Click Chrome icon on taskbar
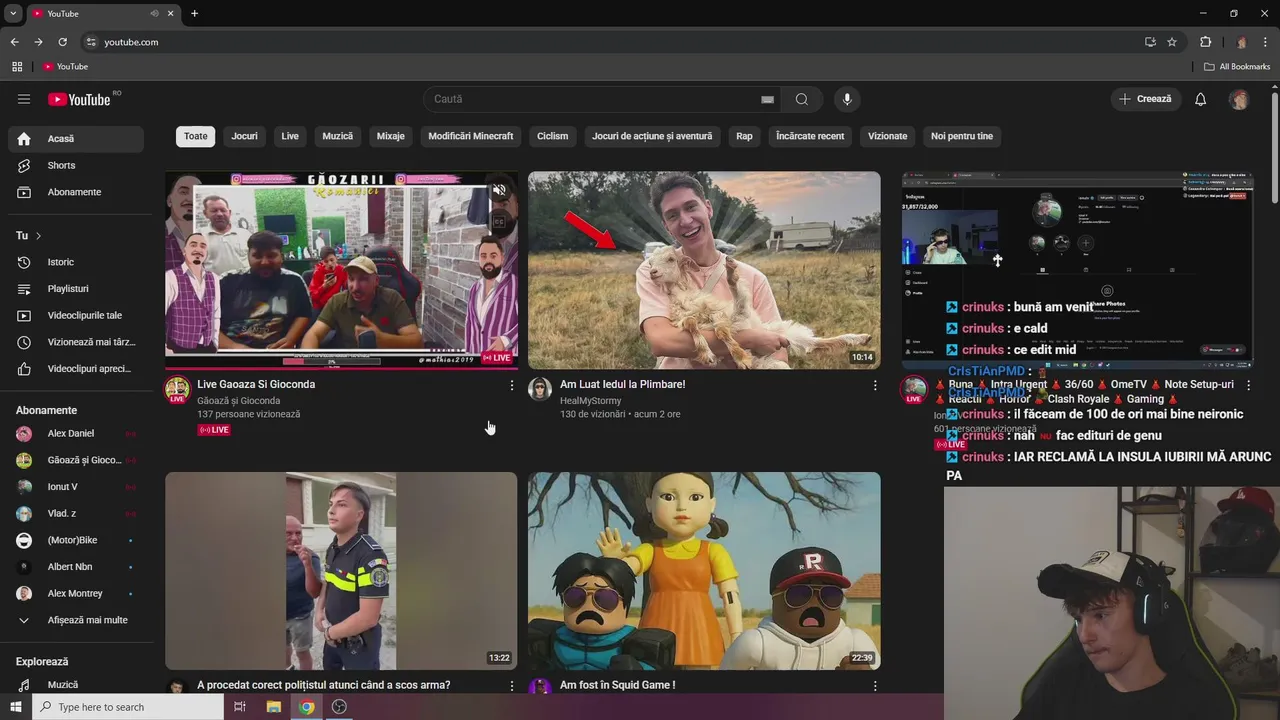This screenshot has height=720, width=1280. pyautogui.click(x=307, y=707)
